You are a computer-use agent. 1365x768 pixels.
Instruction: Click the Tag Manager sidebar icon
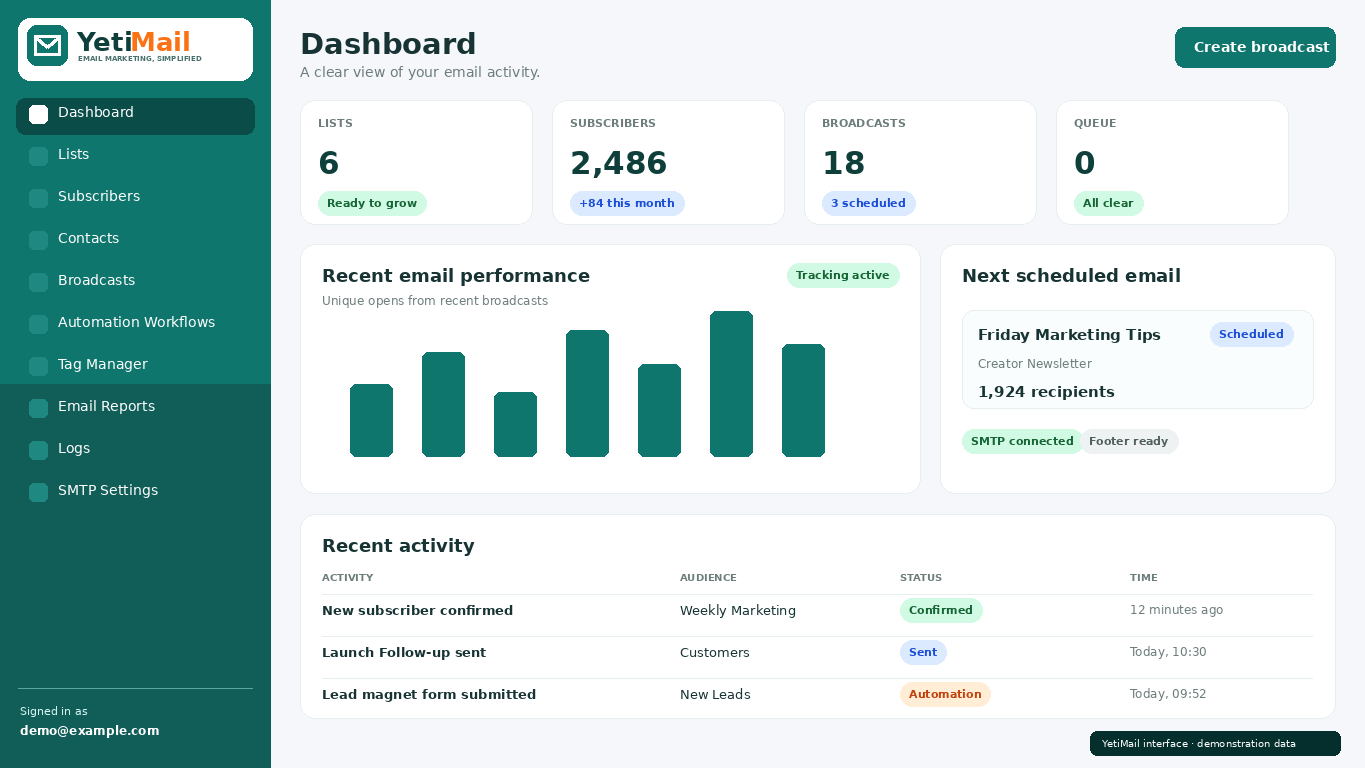[38, 367]
